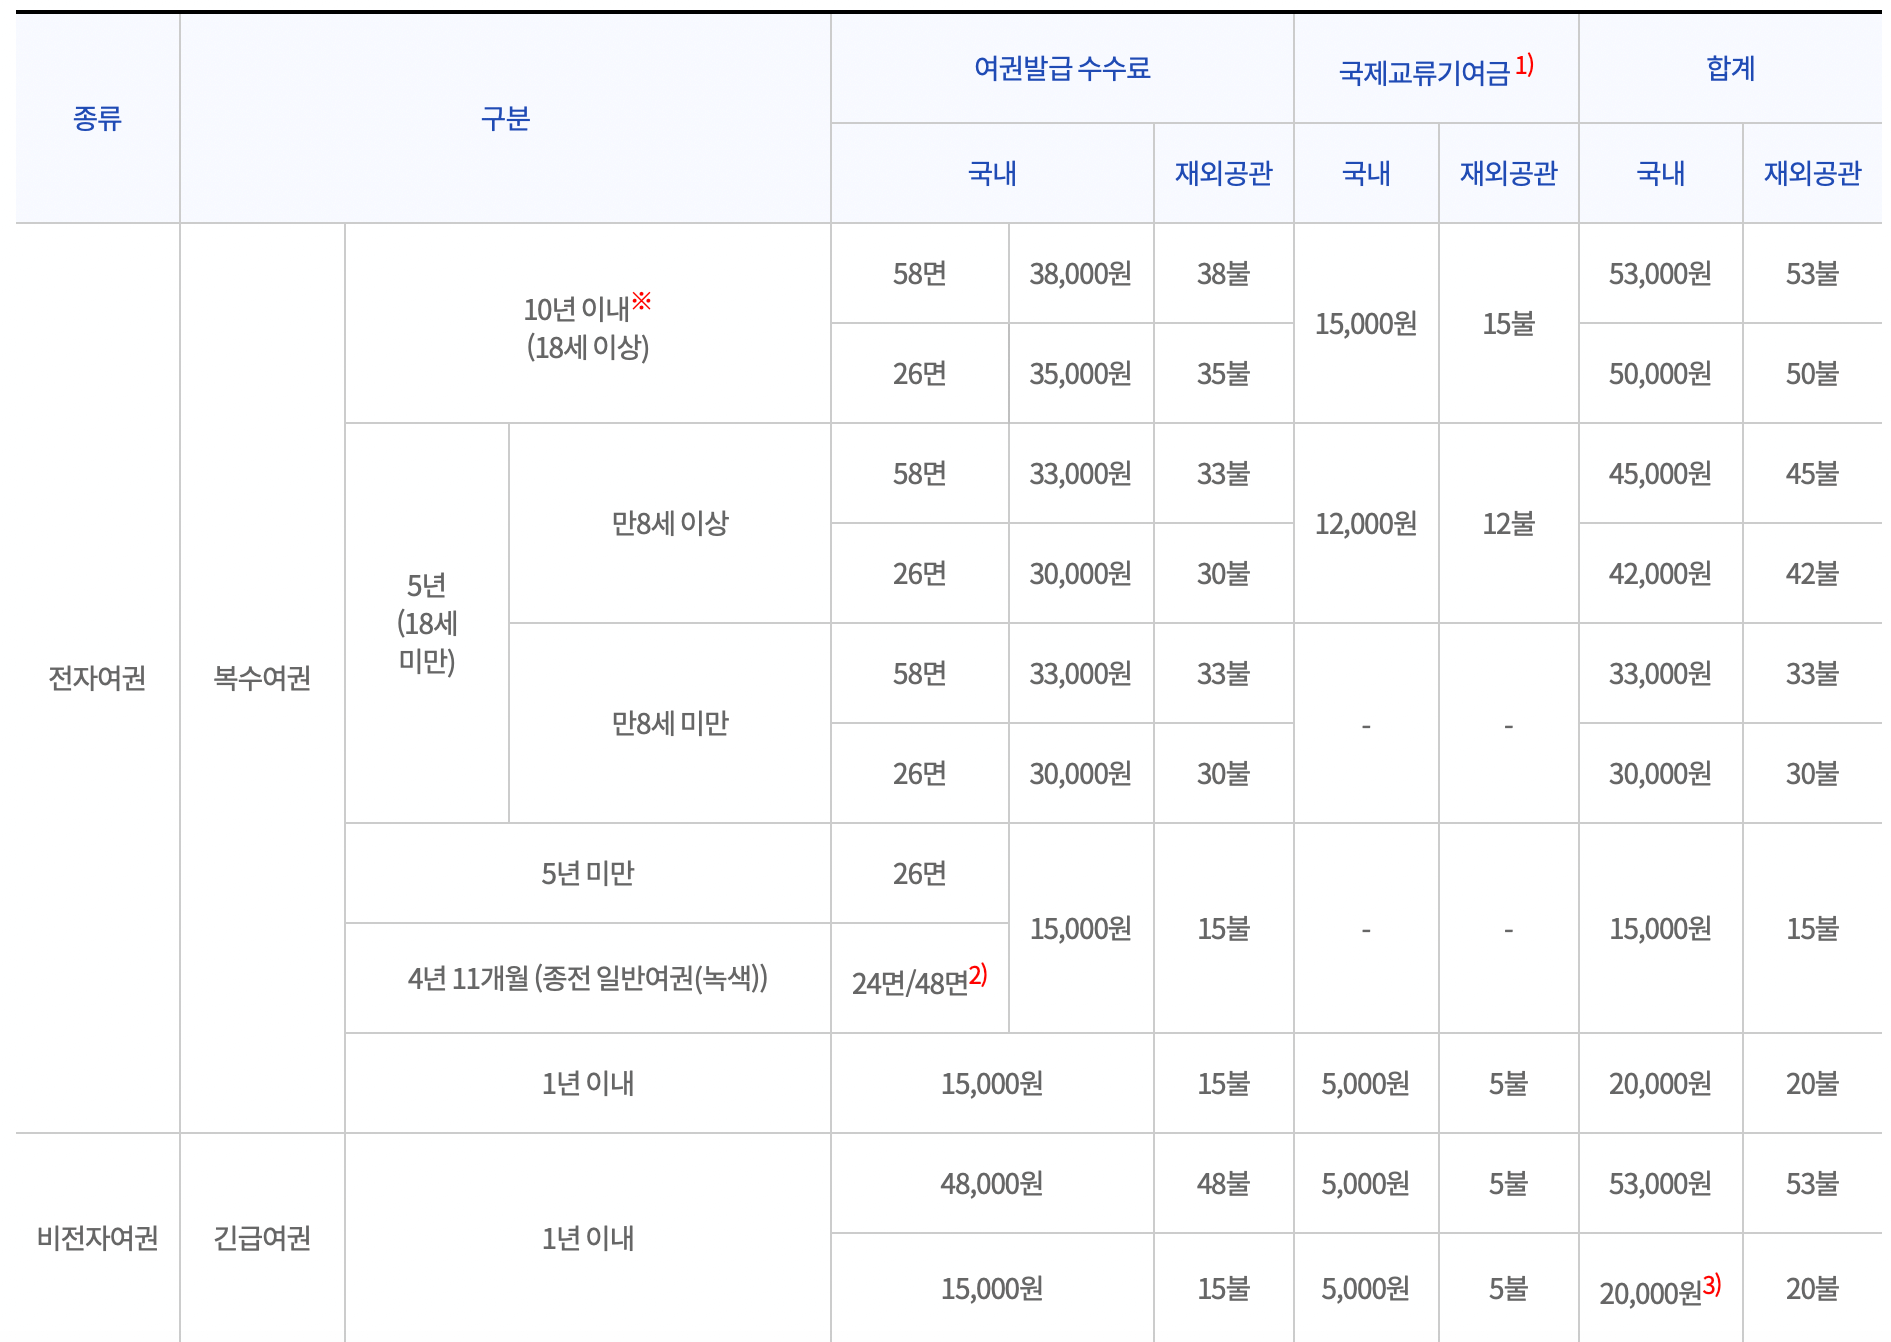Select the 4년 11개월 종전 일반여권 cell

pyautogui.click(x=588, y=978)
